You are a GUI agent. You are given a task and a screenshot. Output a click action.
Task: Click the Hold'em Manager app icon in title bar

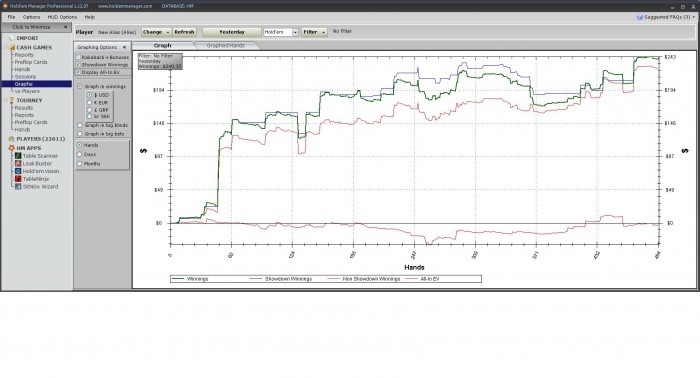(x=5, y=6)
